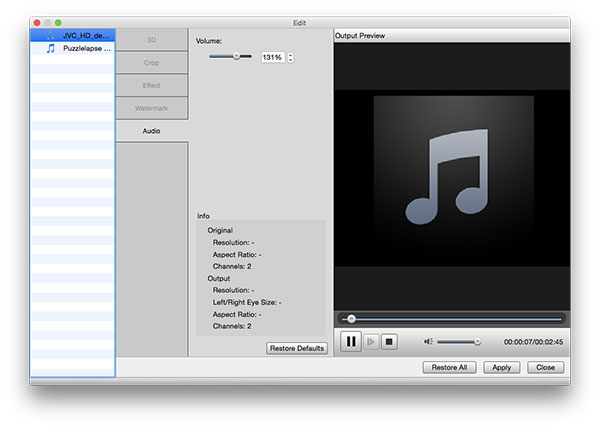Stop the preview playback

coord(389,342)
